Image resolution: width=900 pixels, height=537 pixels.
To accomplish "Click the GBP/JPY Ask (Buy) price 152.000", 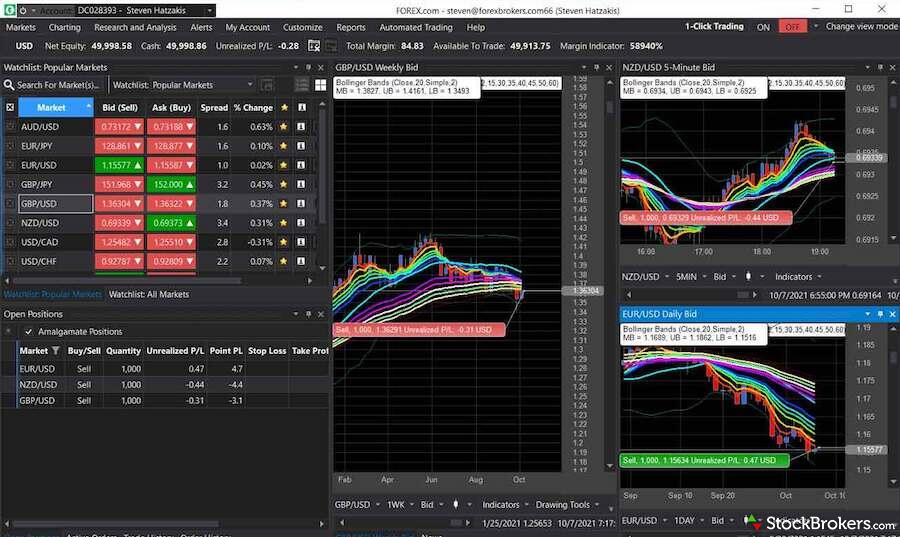I will (x=170, y=184).
